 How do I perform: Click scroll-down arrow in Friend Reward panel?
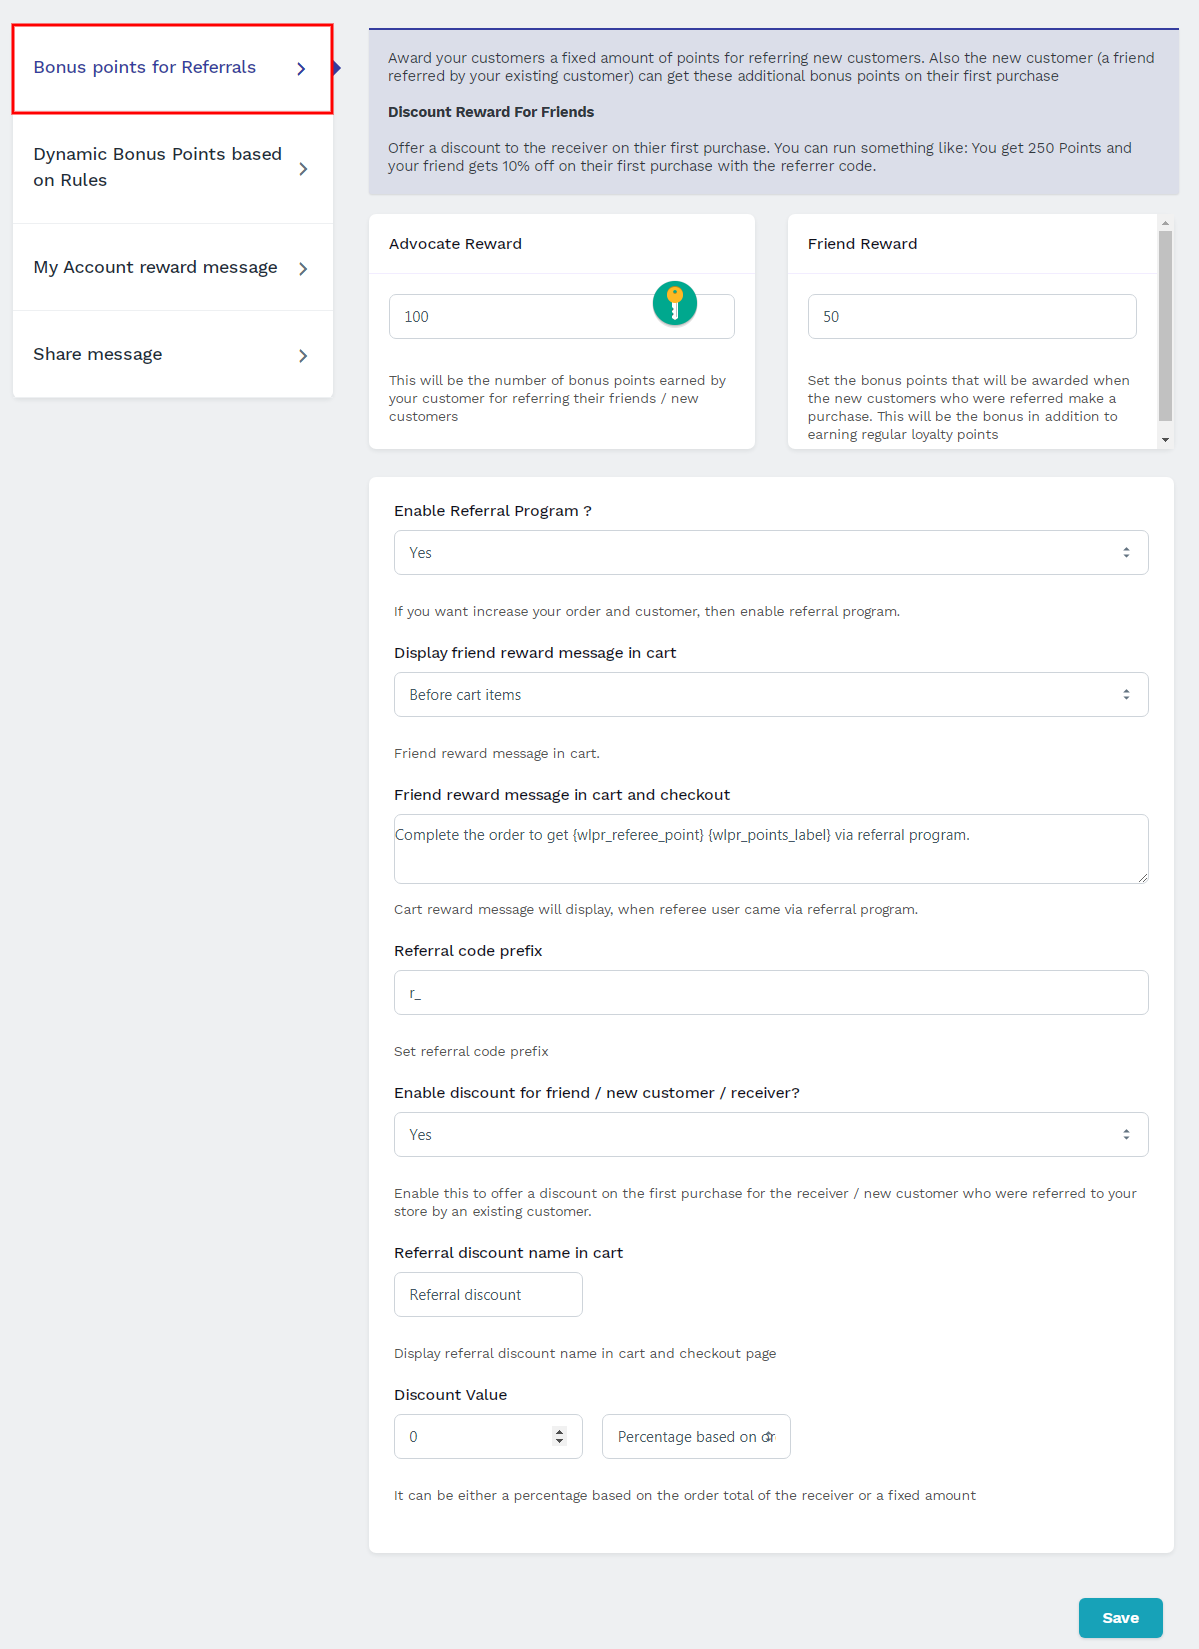(1165, 440)
